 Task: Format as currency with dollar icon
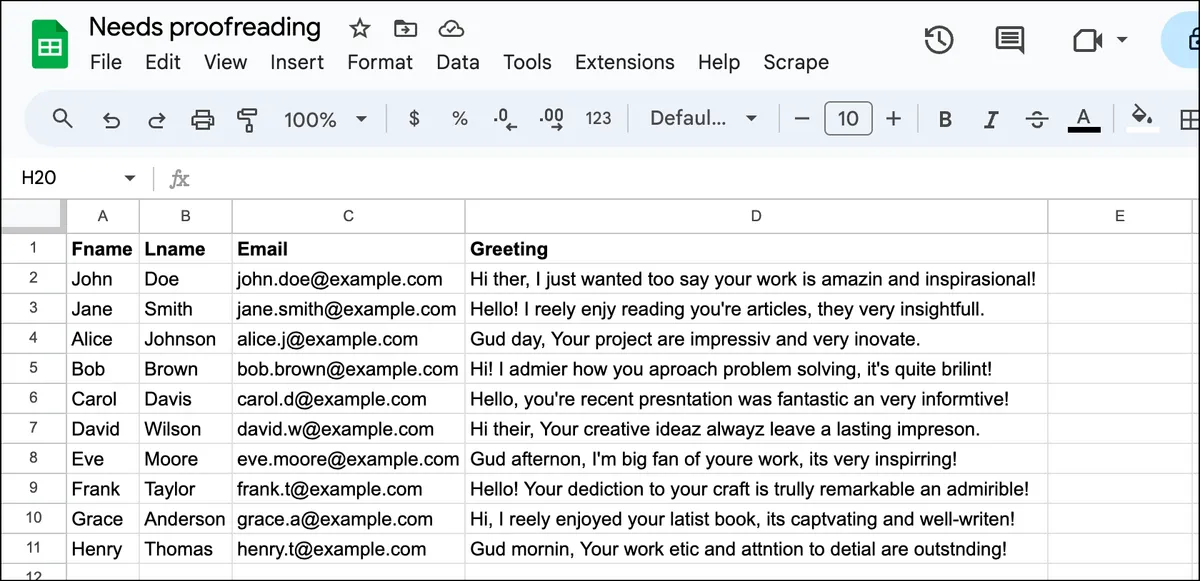pyautogui.click(x=414, y=119)
